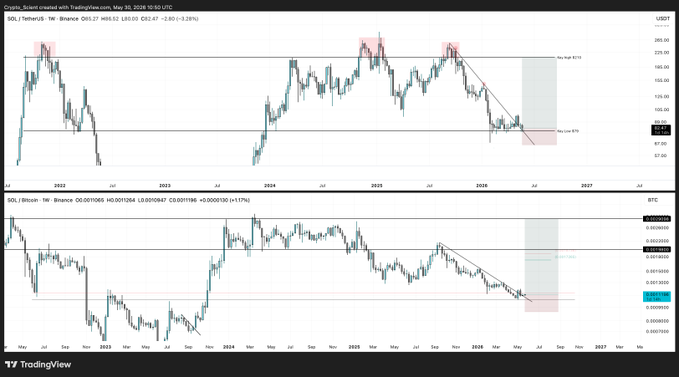Click the 225.00 price scale value
Screen dimensions: 679x377
(x=662, y=52)
